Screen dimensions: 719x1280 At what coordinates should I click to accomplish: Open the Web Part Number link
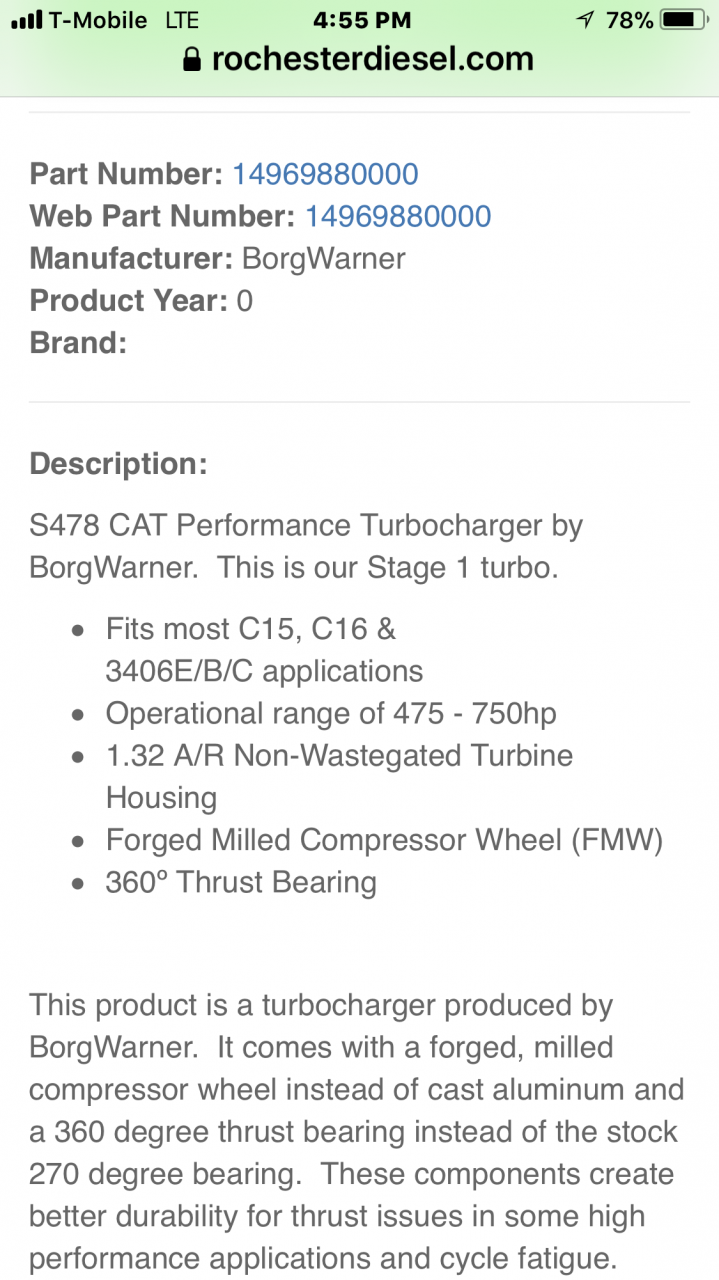tap(398, 217)
